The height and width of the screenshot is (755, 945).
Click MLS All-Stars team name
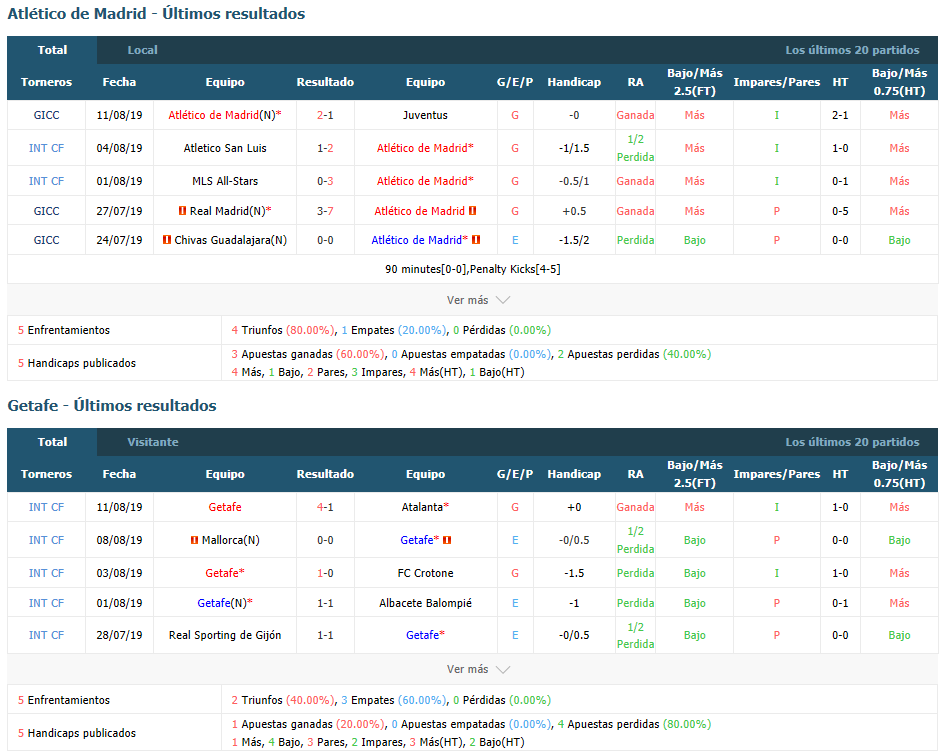(x=225, y=181)
